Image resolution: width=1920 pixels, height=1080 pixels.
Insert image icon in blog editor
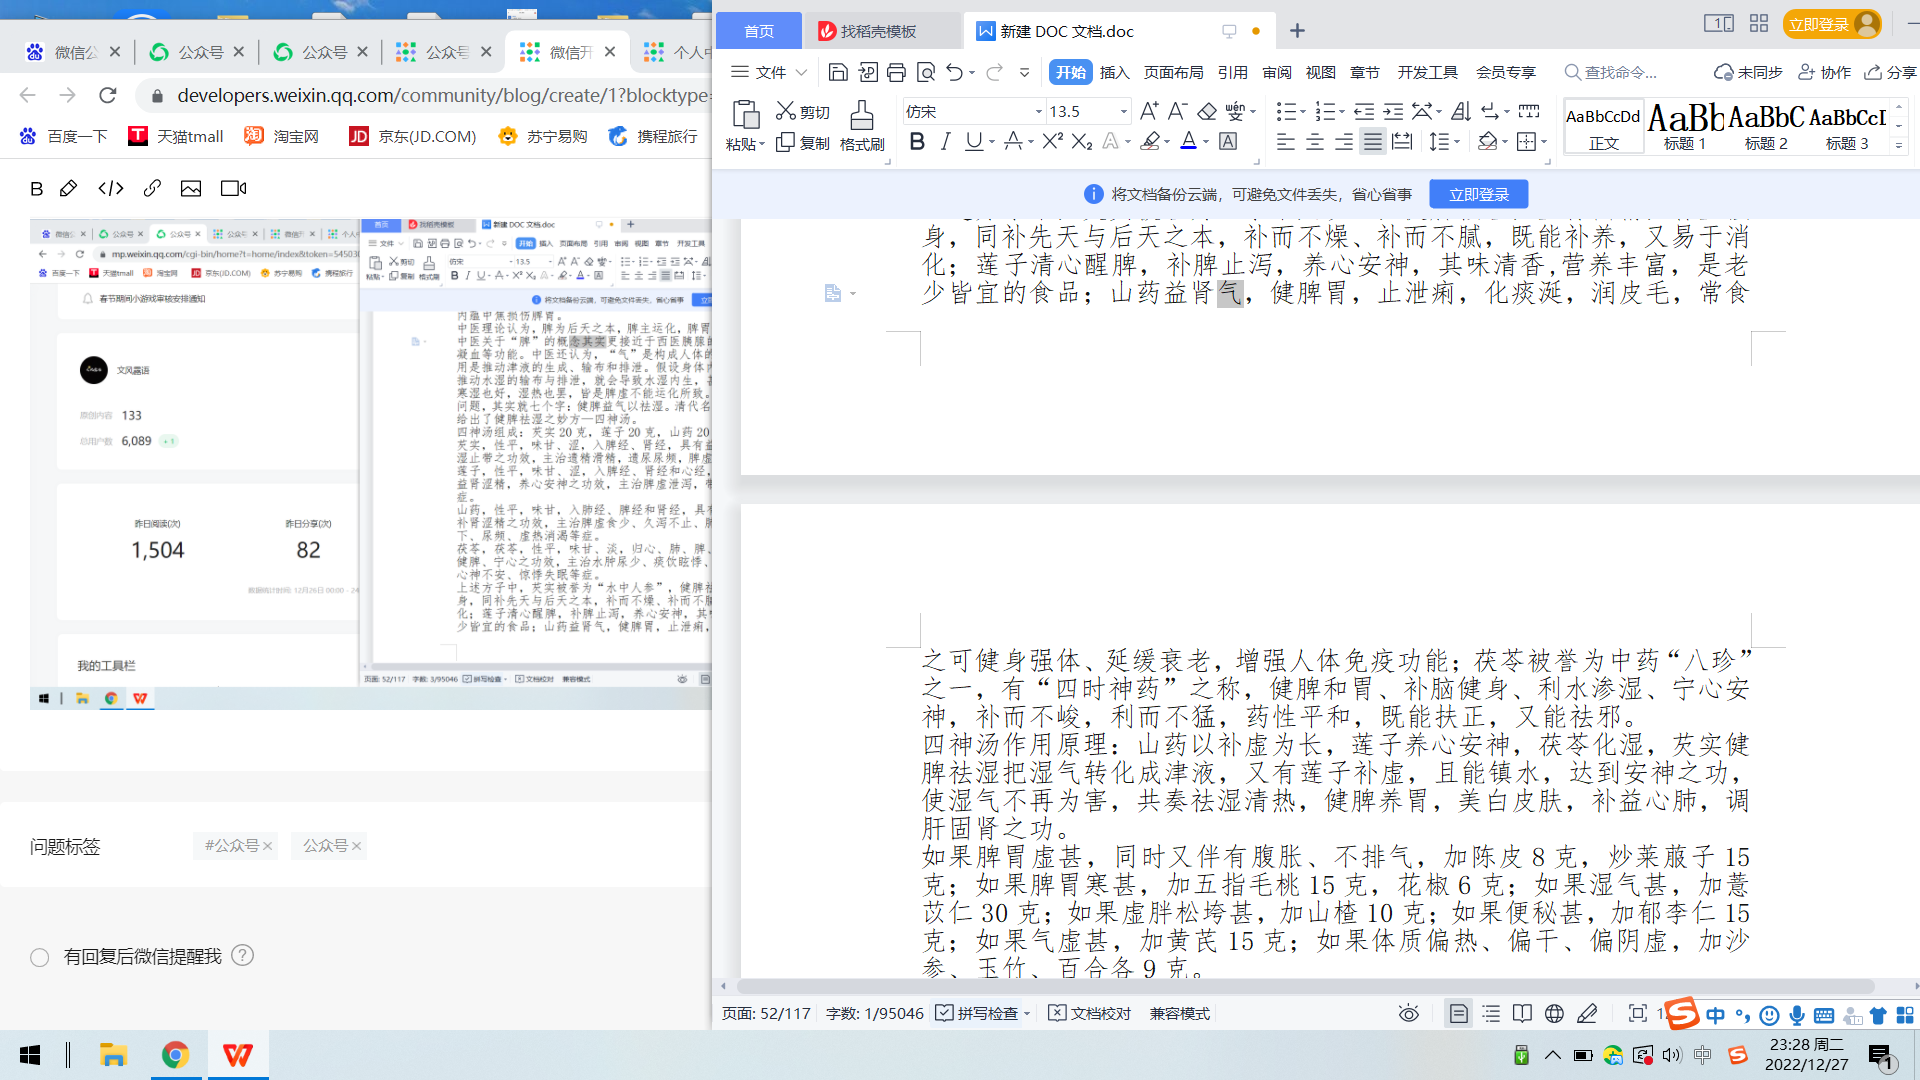tap(191, 188)
